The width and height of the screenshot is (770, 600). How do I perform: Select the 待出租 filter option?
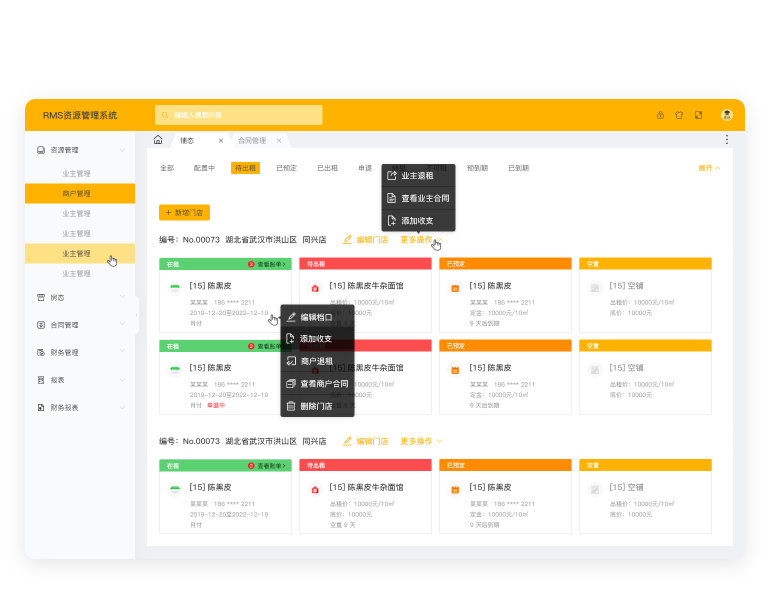(x=245, y=168)
